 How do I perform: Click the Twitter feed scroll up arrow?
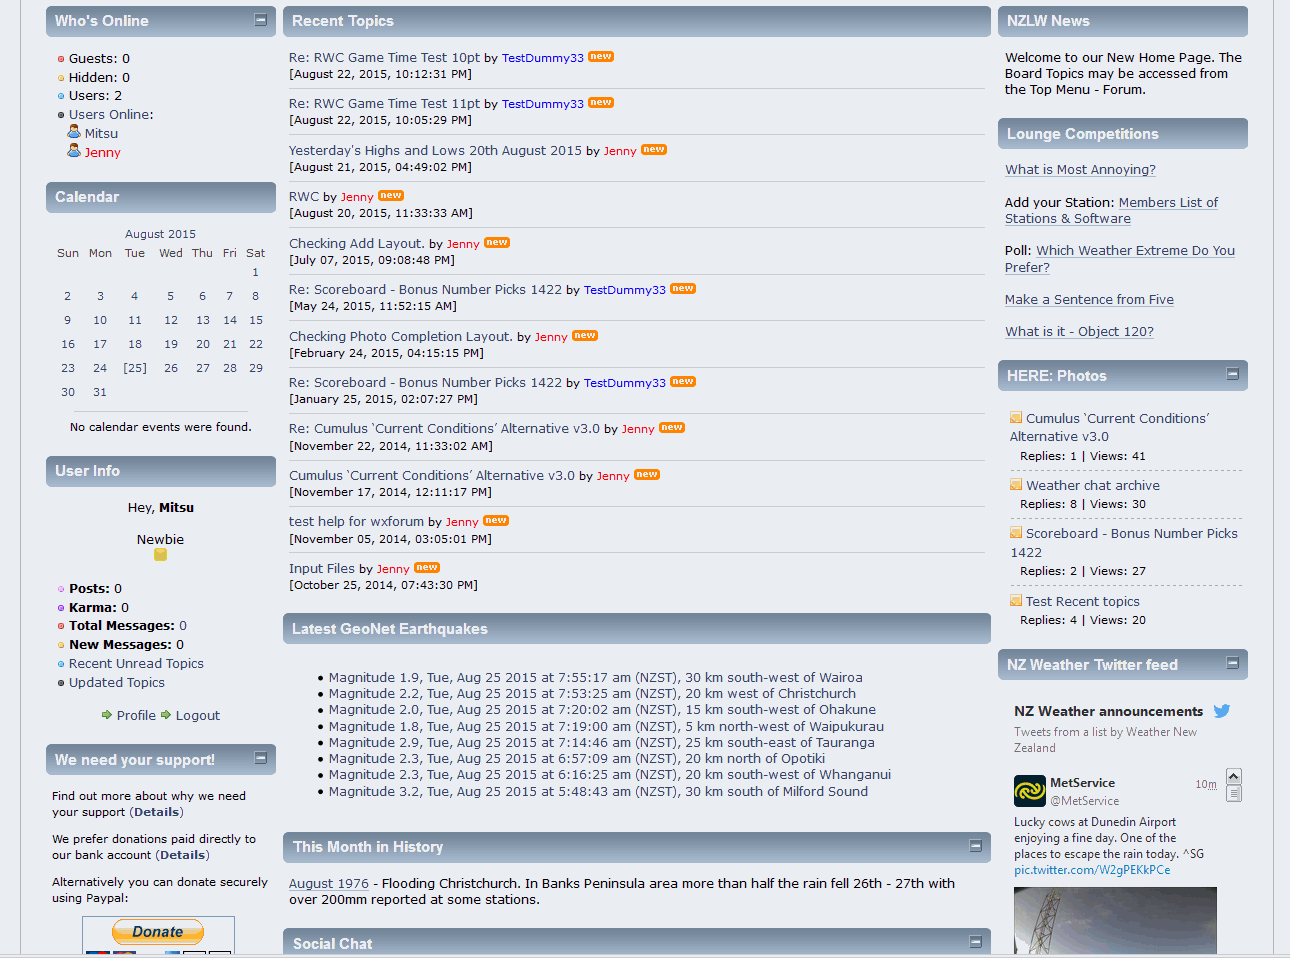coord(1233,777)
